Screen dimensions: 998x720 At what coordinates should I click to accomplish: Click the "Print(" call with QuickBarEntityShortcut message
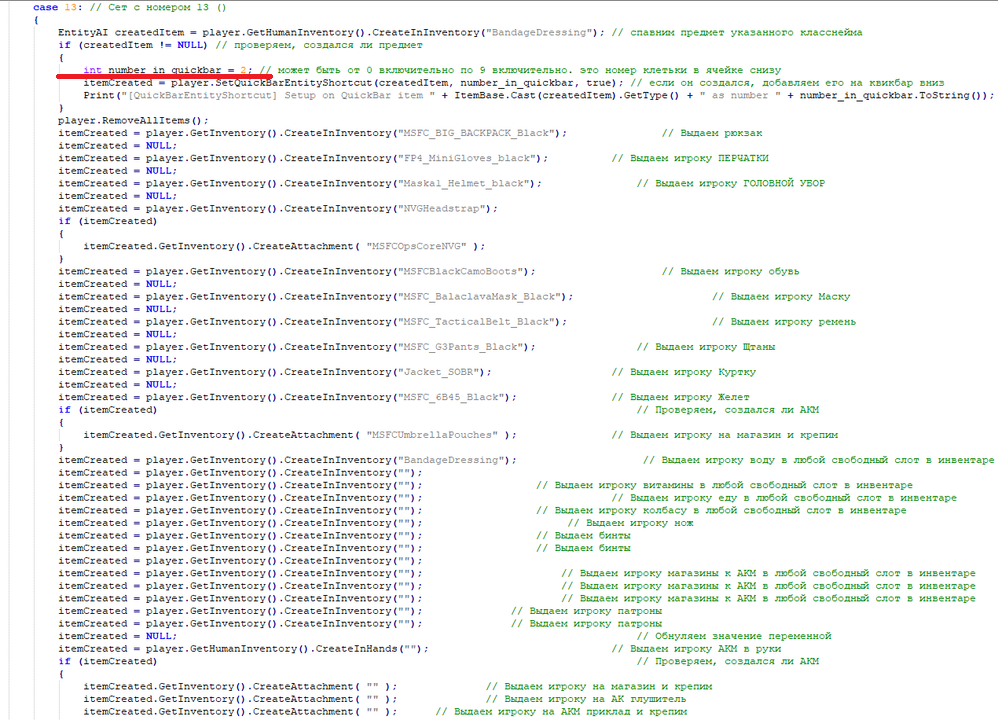click(x=538, y=95)
